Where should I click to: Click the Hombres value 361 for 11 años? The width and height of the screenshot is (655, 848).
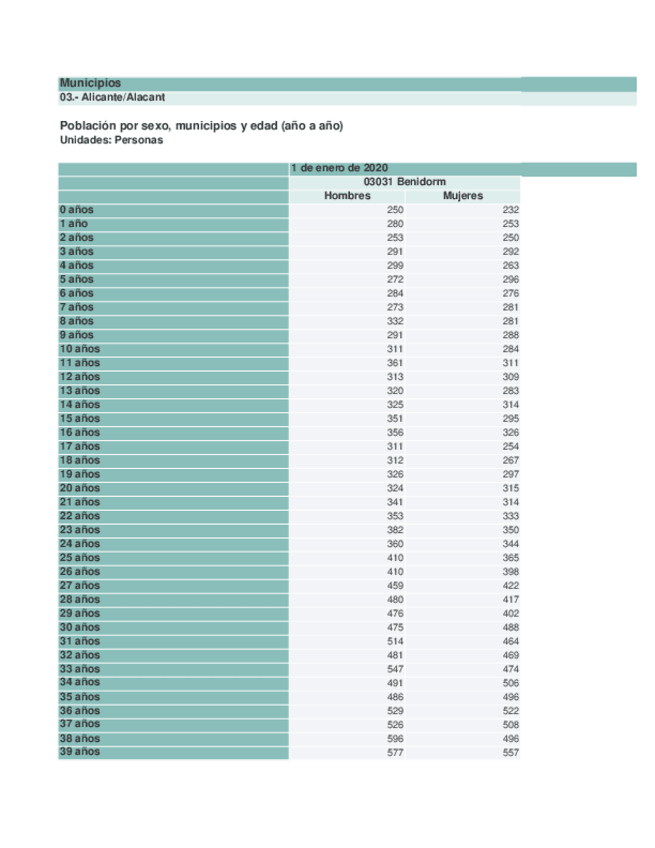(x=394, y=363)
